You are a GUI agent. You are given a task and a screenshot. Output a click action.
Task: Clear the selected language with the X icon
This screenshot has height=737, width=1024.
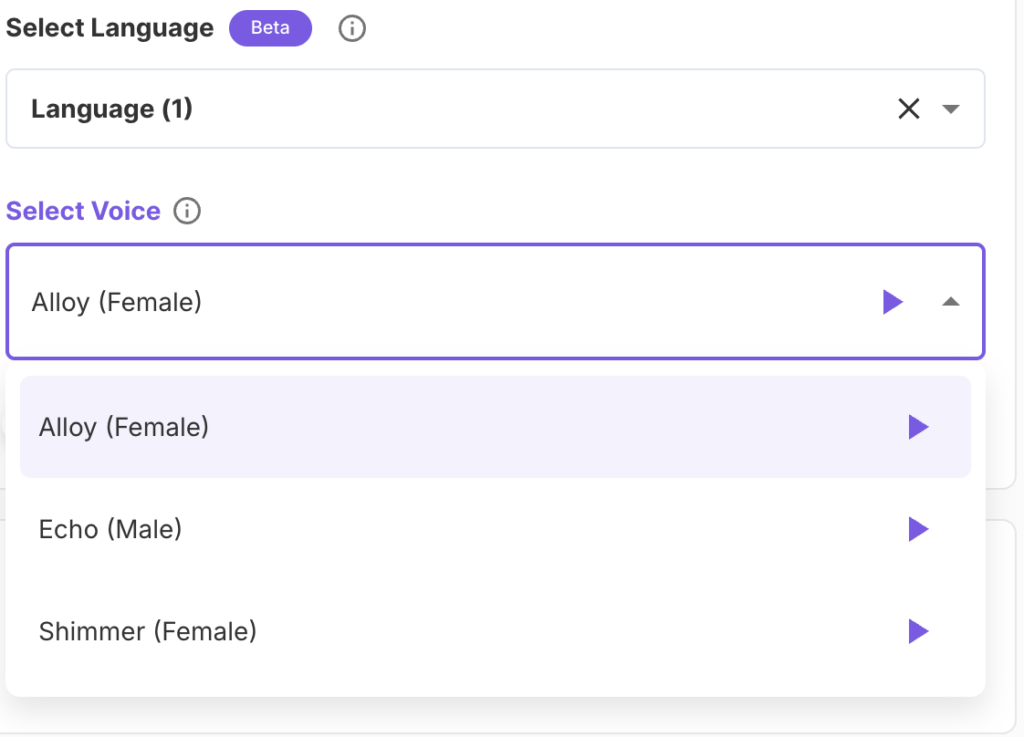click(x=908, y=109)
